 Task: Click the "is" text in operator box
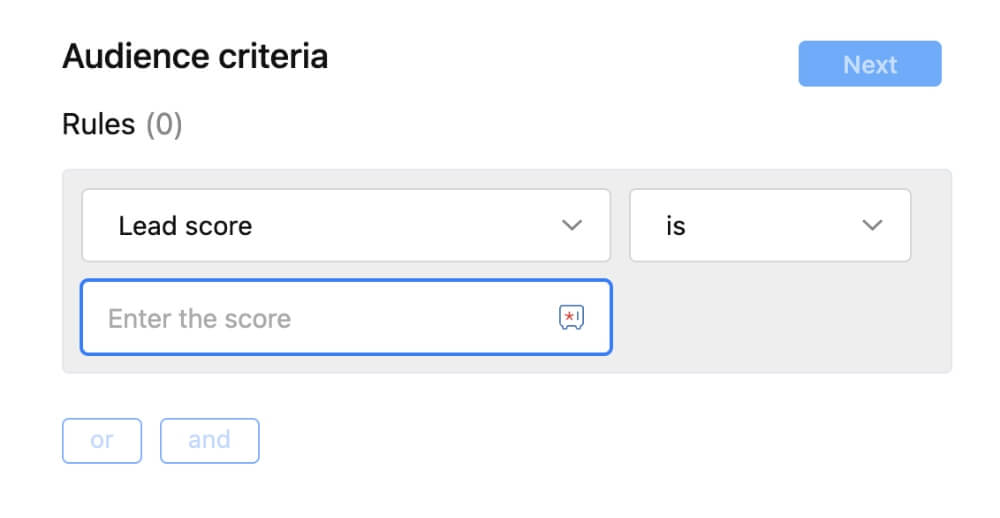pyautogui.click(x=676, y=226)
